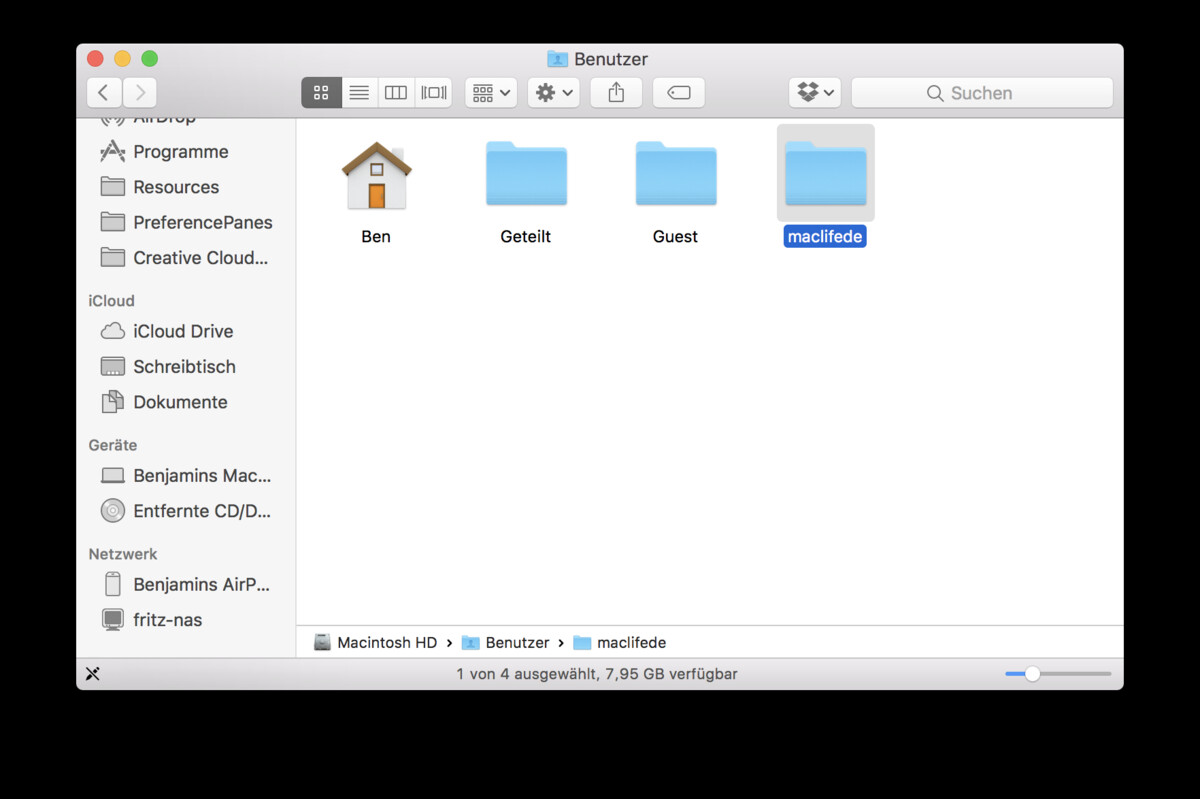Open iCloud Drive from the sidebar

click(183, 331)
